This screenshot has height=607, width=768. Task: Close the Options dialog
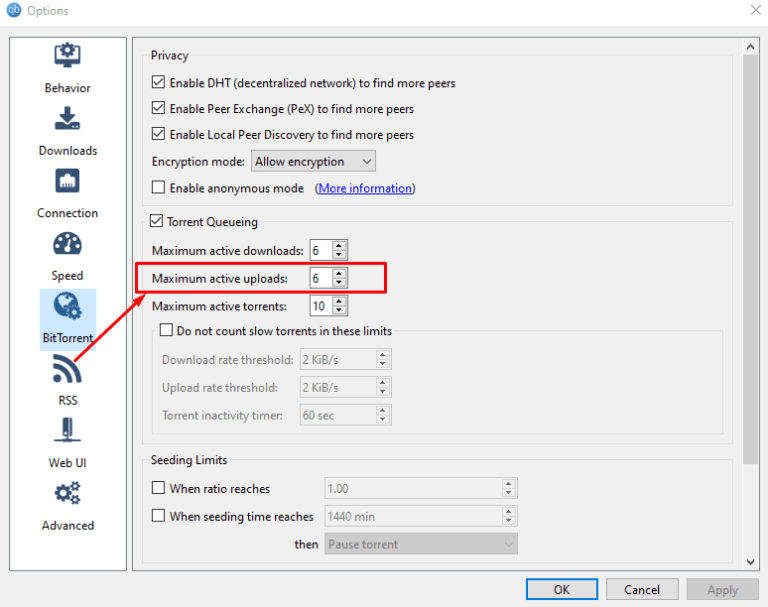[x=756, y=10]
